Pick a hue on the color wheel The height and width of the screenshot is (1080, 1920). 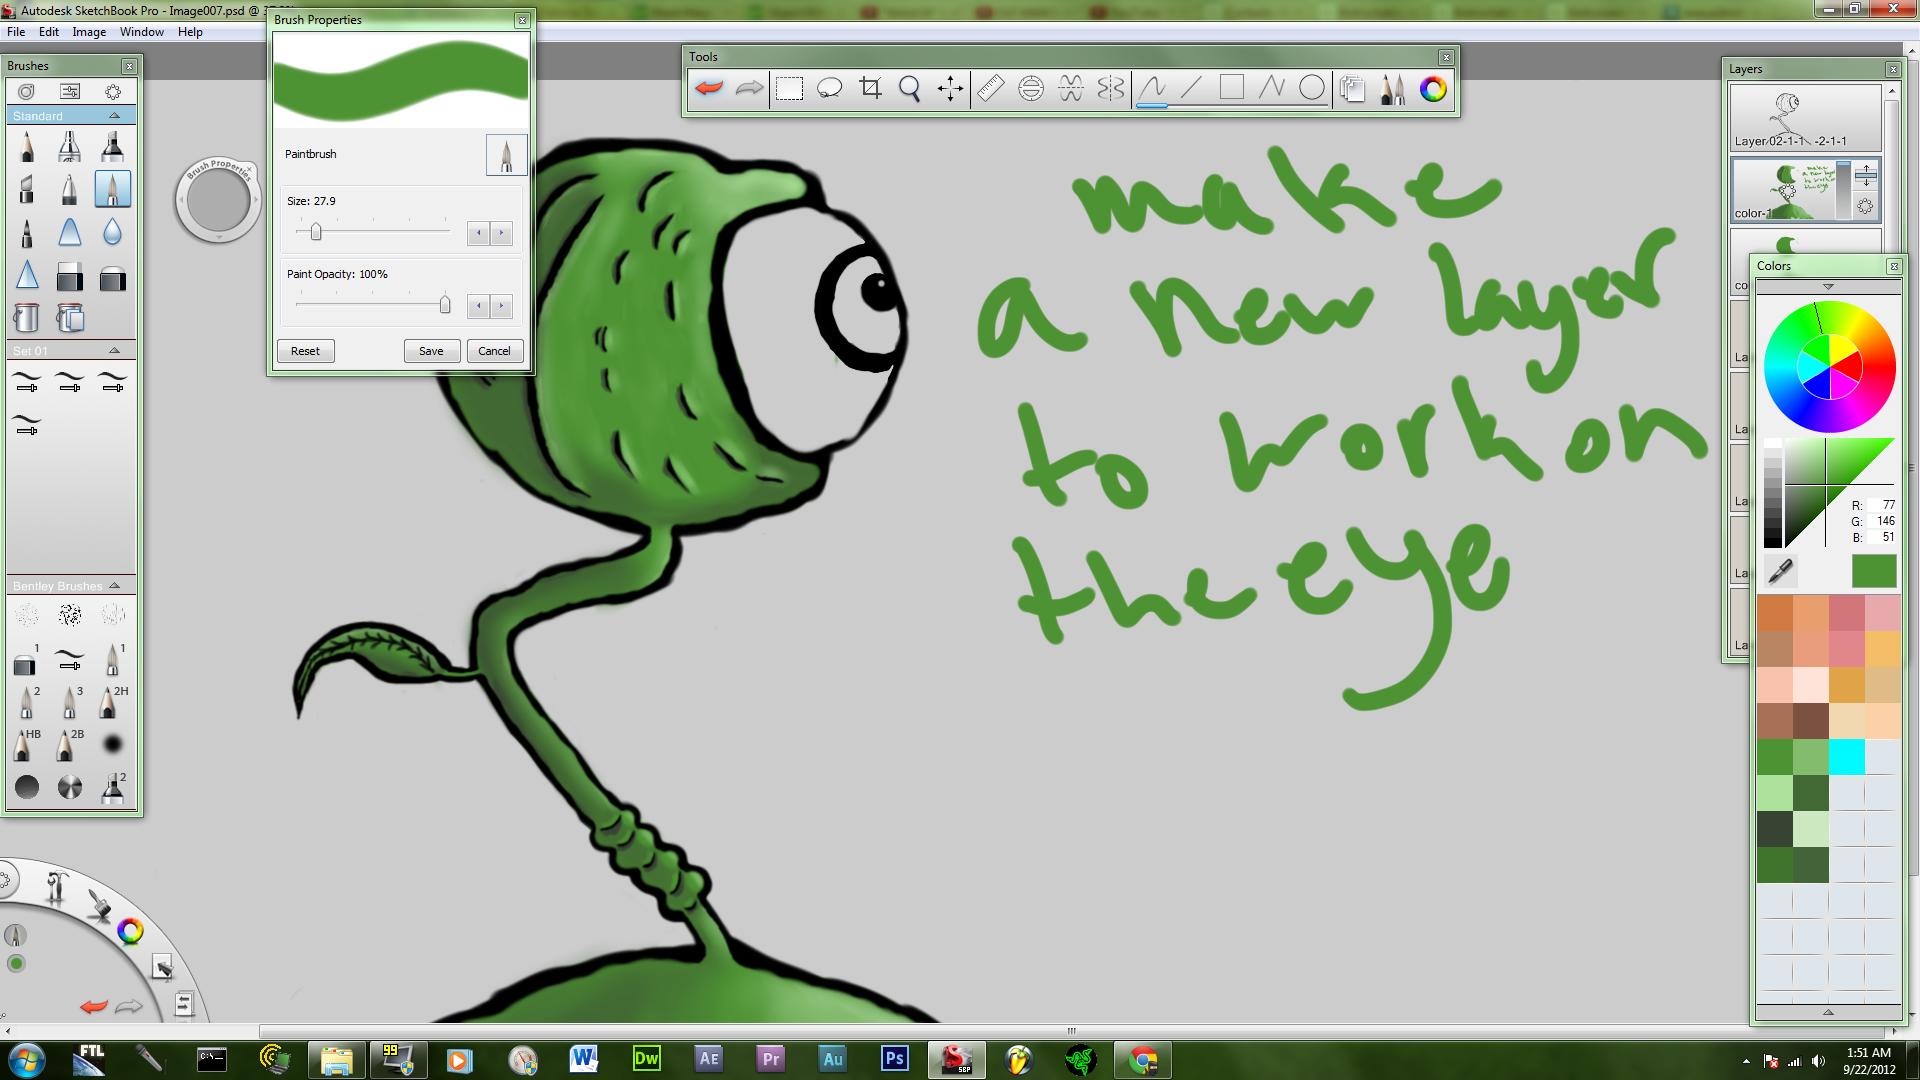(x=1829, y=368)
